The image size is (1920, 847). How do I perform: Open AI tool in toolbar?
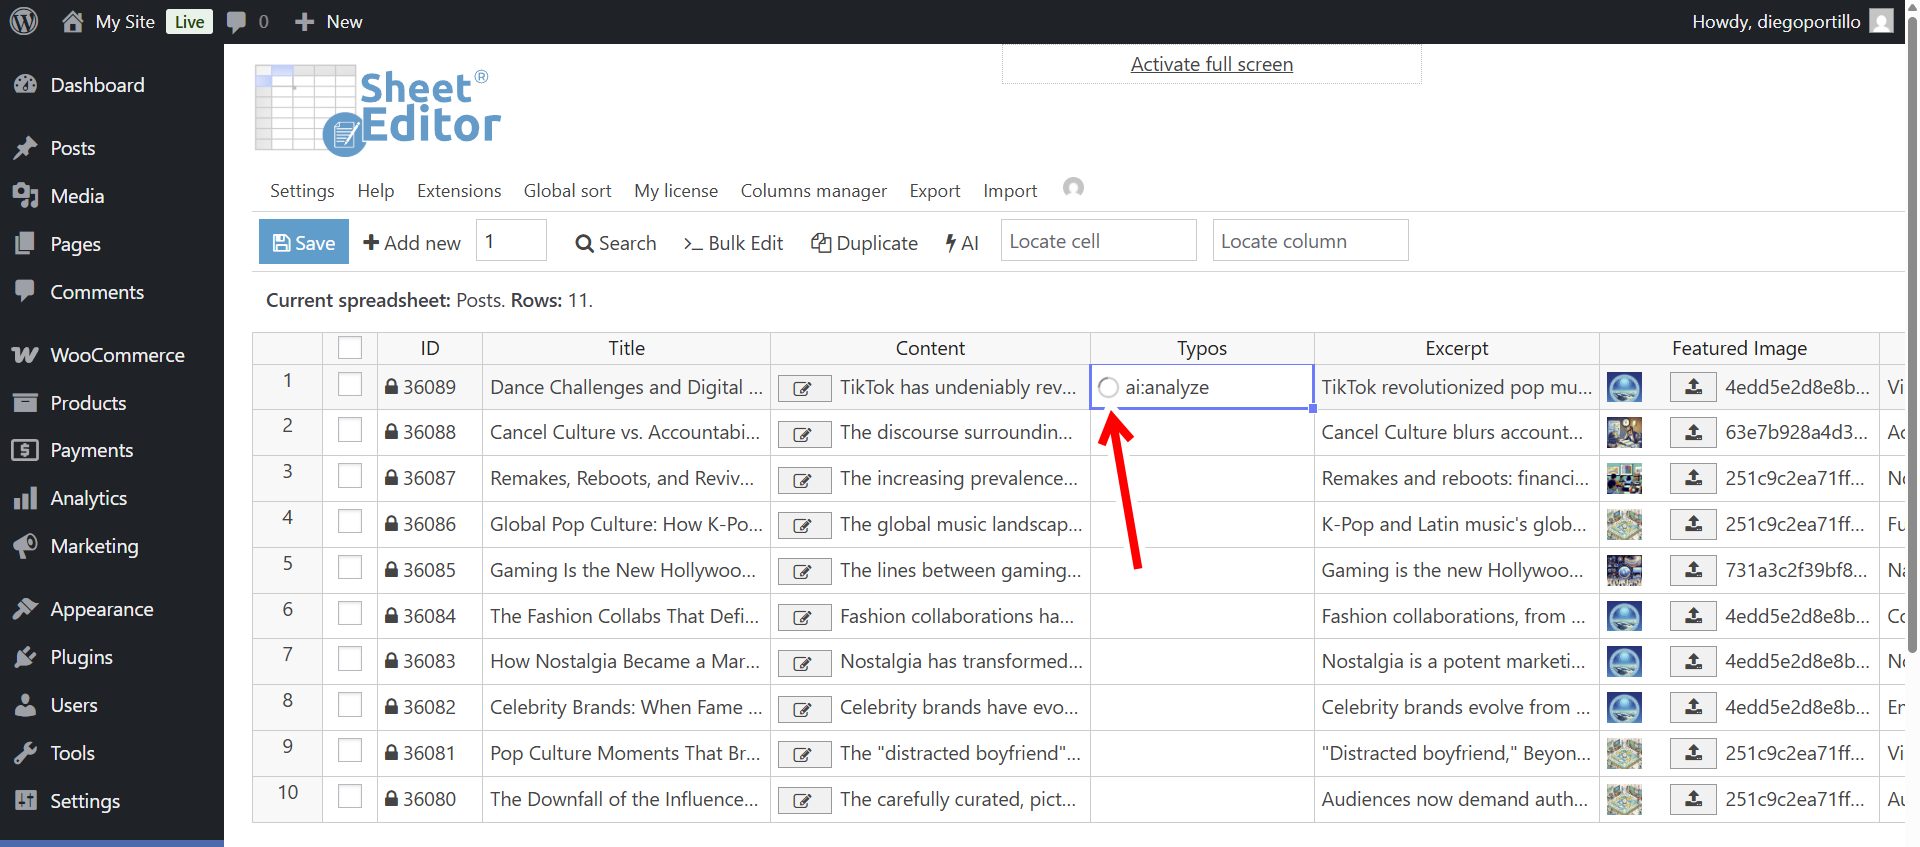click(x=962, y=243)
